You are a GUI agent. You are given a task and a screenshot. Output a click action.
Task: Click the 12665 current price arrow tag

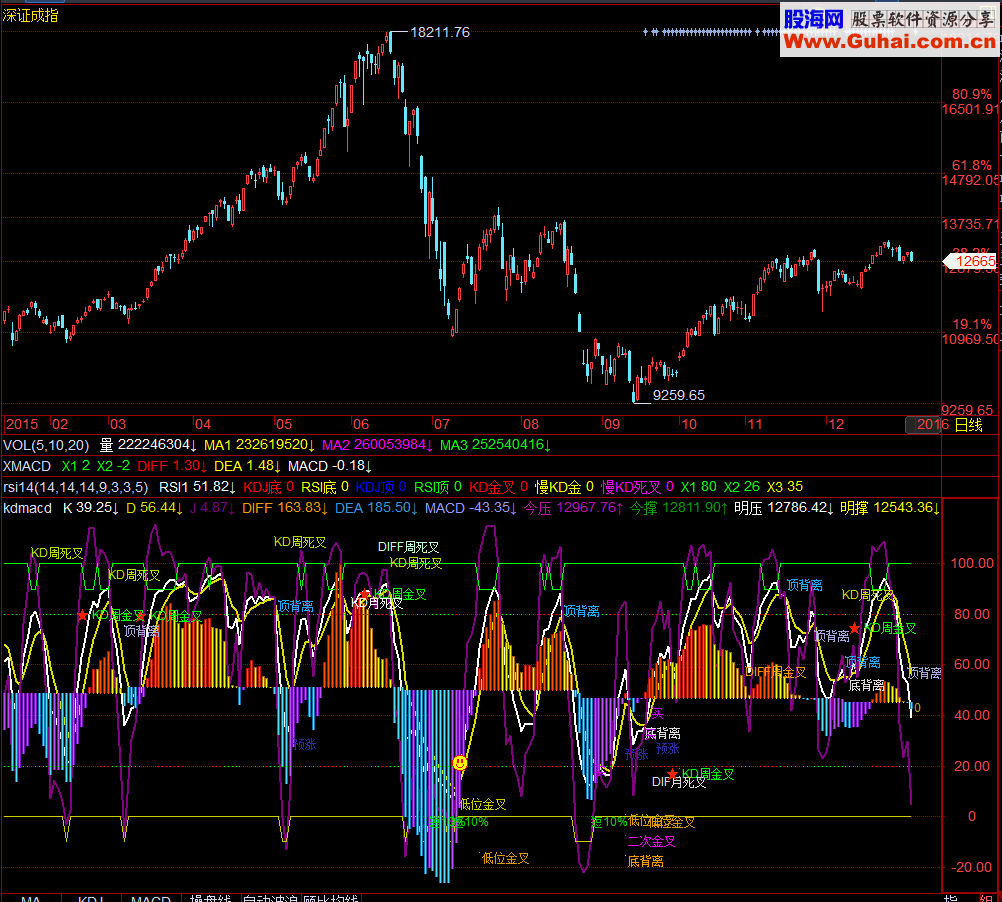pyautogui.click(x=970, y=261)
